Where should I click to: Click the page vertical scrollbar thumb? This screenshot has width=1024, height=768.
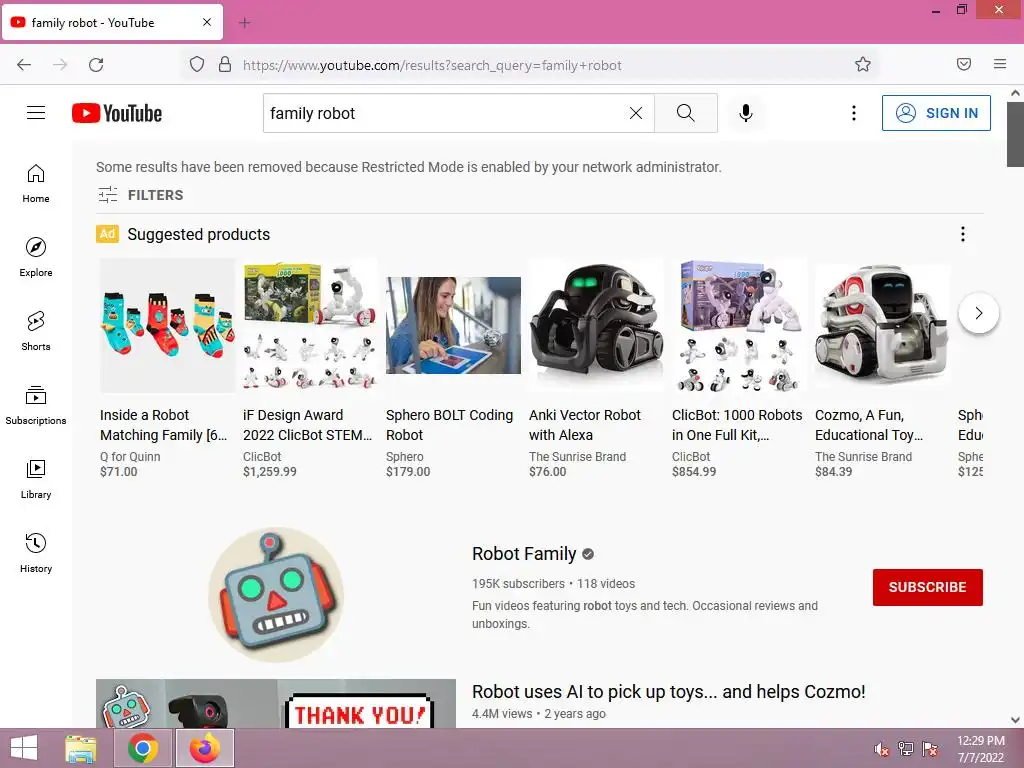click(1015, 134)
